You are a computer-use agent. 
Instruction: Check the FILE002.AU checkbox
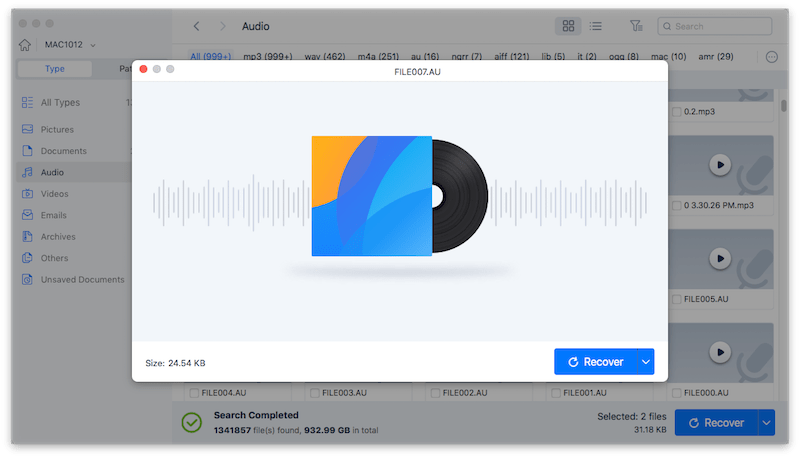pyautogui.click(x=435, y=393)
